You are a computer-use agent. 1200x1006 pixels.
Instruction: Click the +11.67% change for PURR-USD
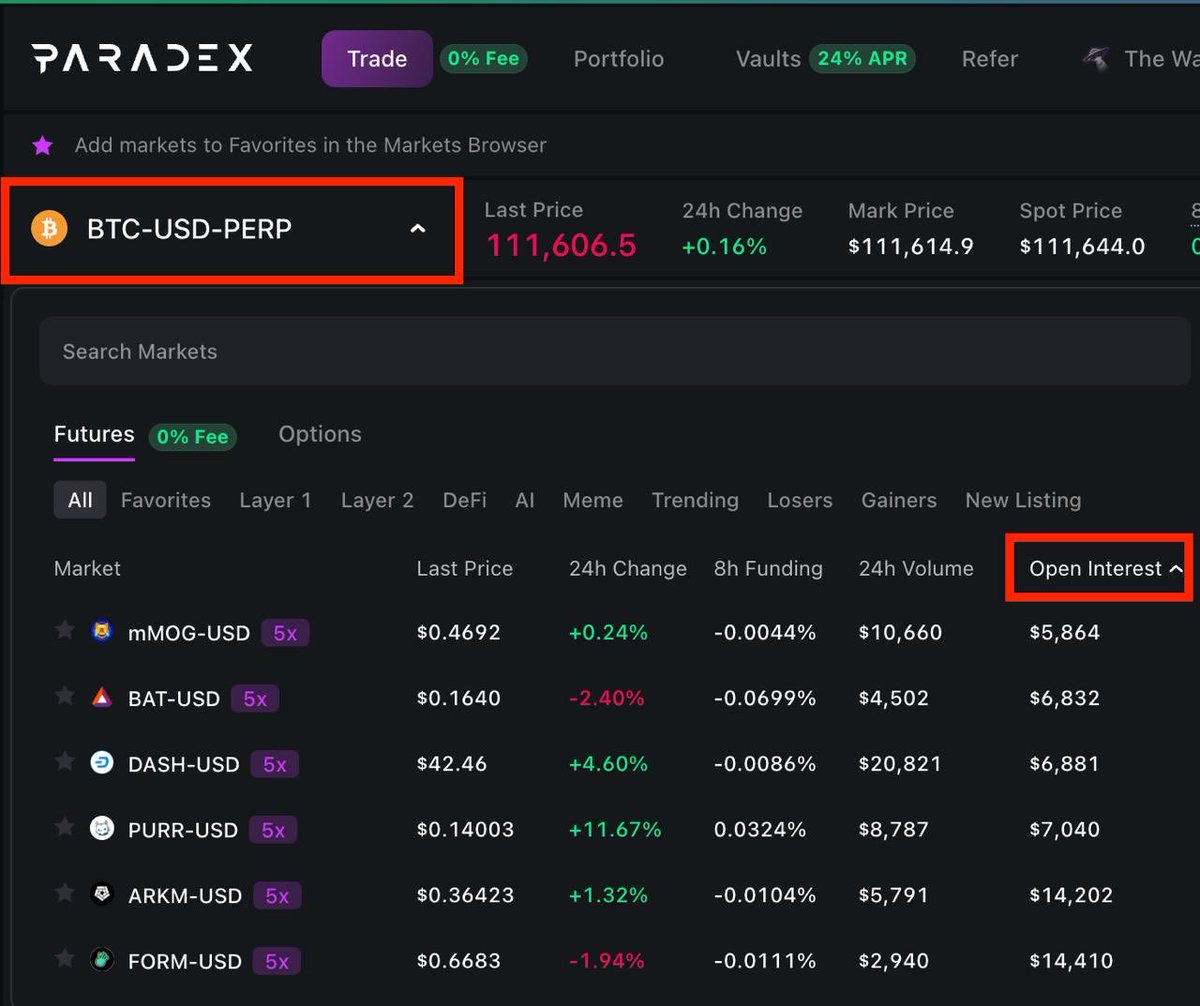[615, 830]
